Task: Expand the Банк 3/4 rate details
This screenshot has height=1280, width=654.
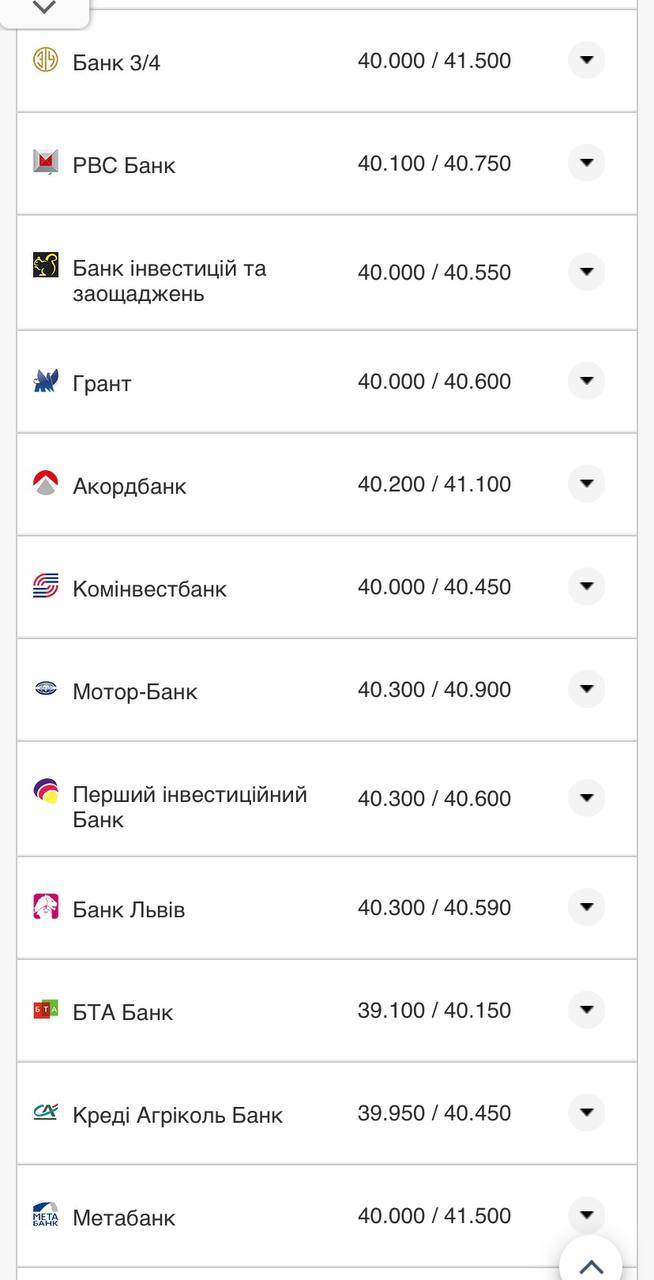Action: 586,59
